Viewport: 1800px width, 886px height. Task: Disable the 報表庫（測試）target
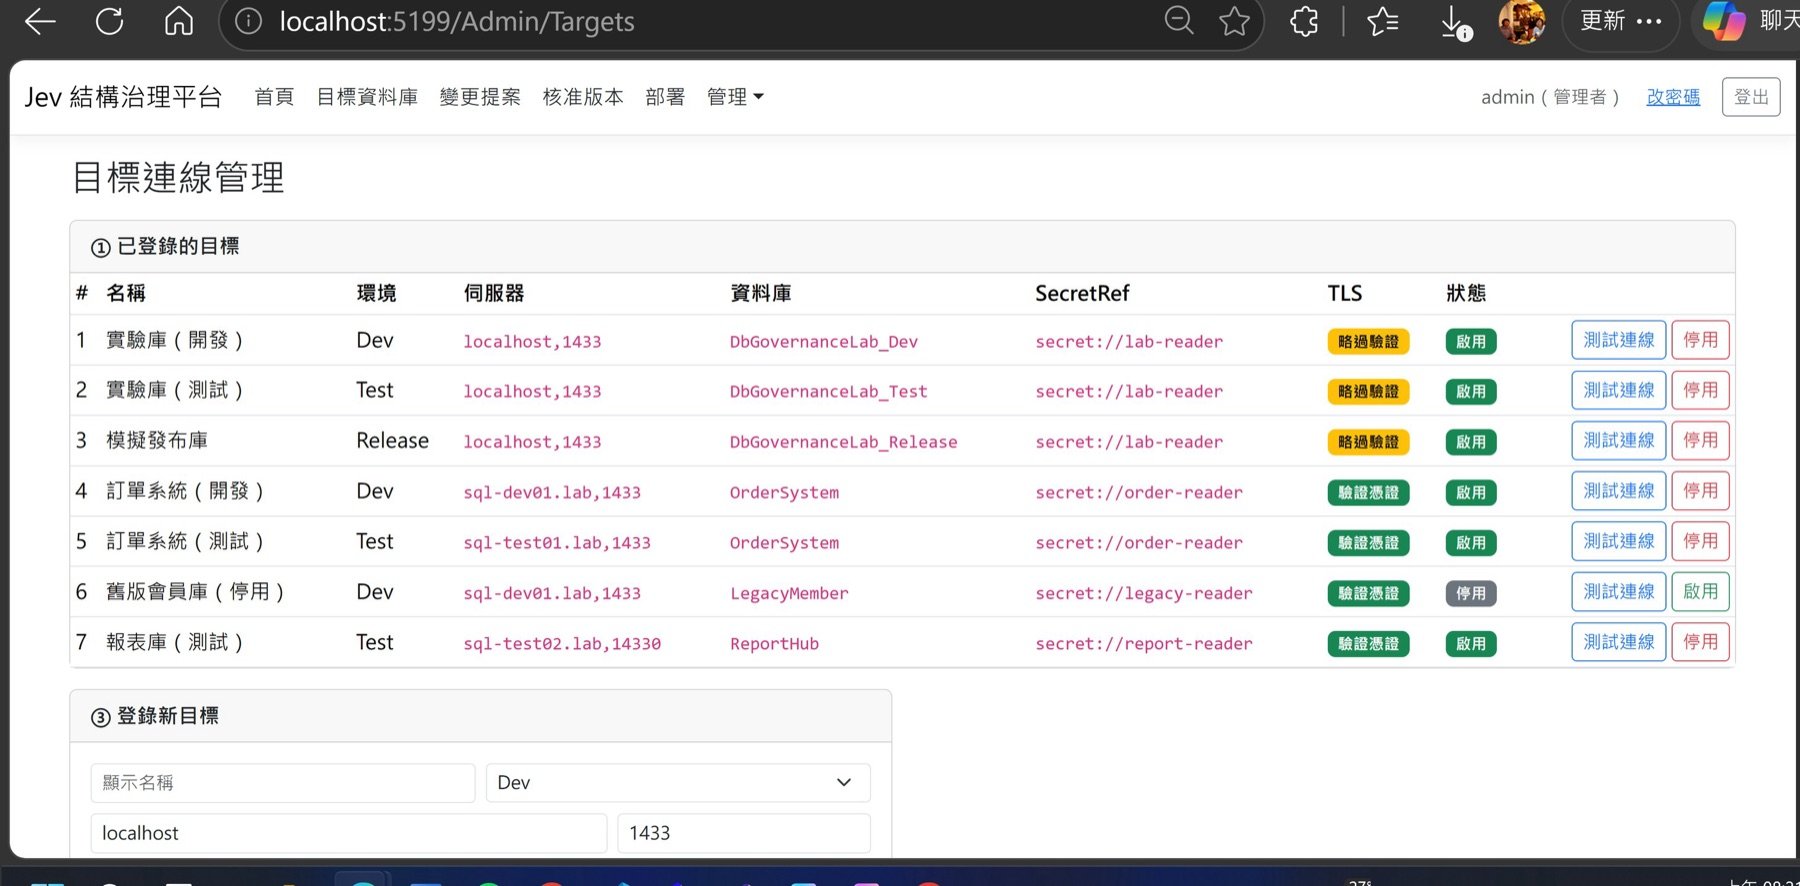[x=1700, y=642]
